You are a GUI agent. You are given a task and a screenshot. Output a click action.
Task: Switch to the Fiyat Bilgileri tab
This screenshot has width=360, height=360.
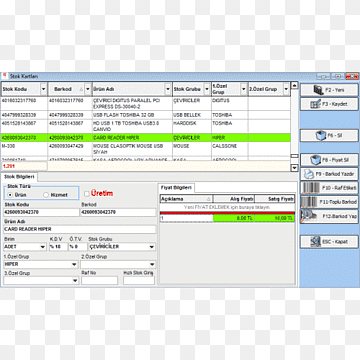click(x=176, y=188)
